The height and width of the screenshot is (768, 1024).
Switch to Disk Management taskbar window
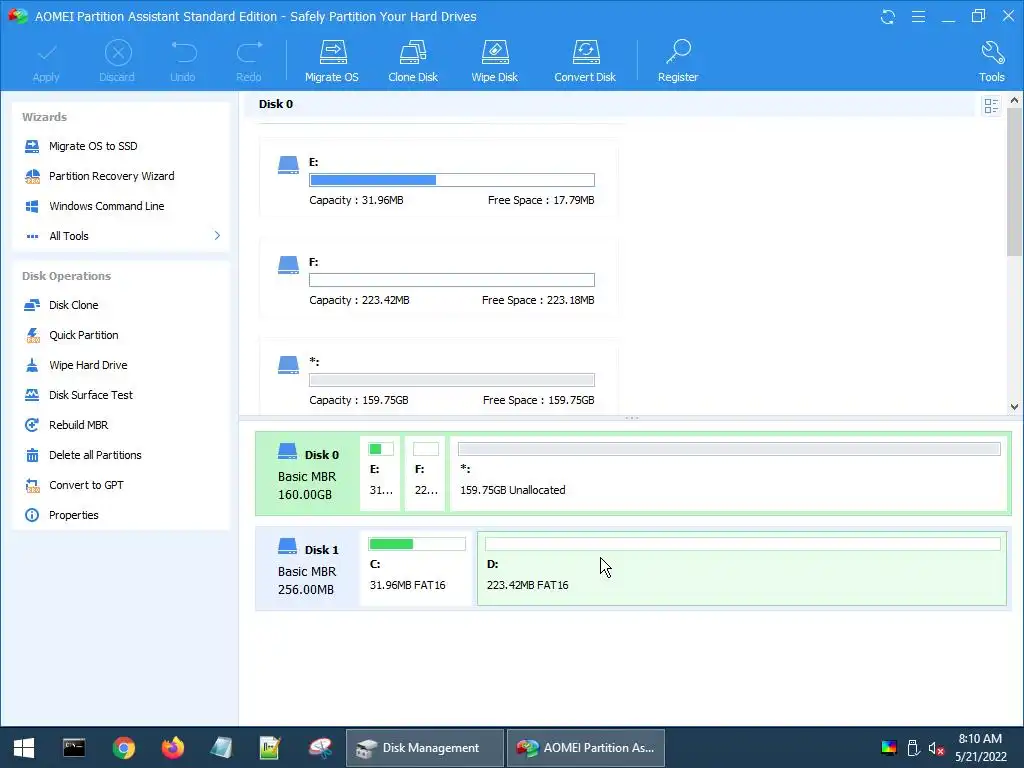click(424, 748)
